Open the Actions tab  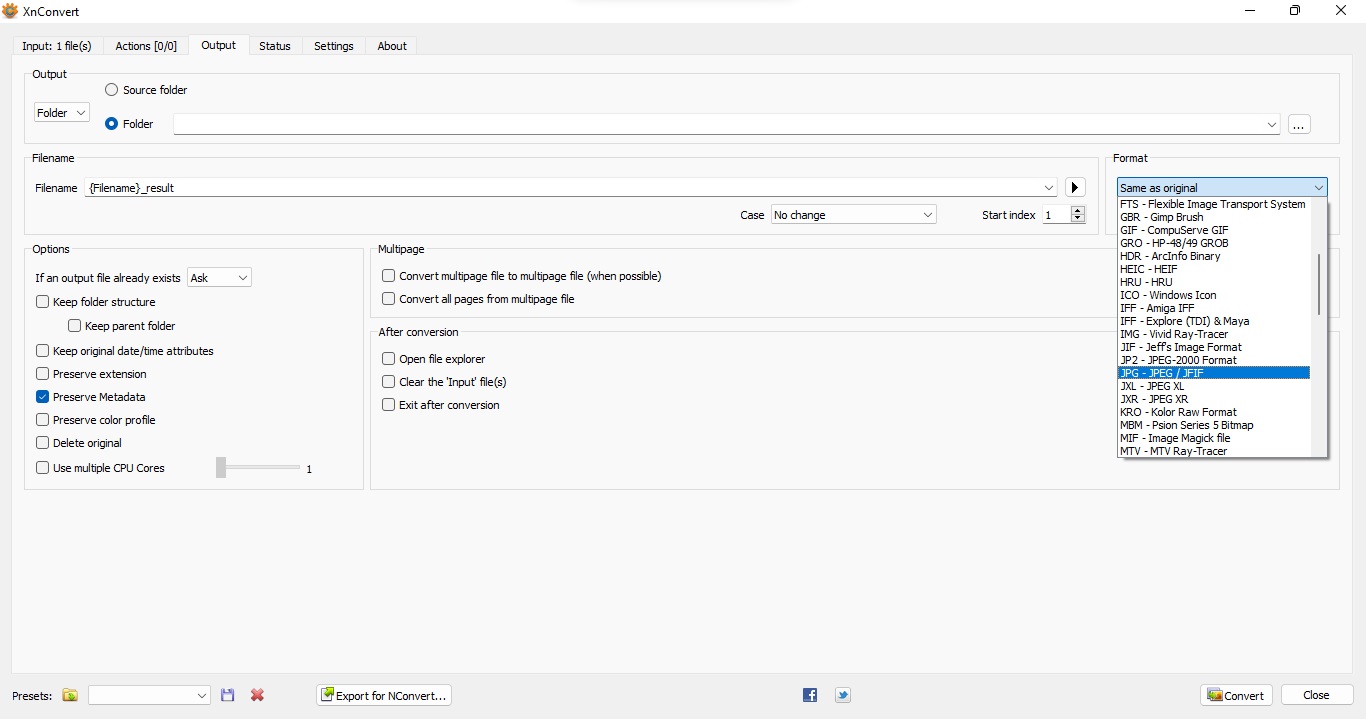146,46
